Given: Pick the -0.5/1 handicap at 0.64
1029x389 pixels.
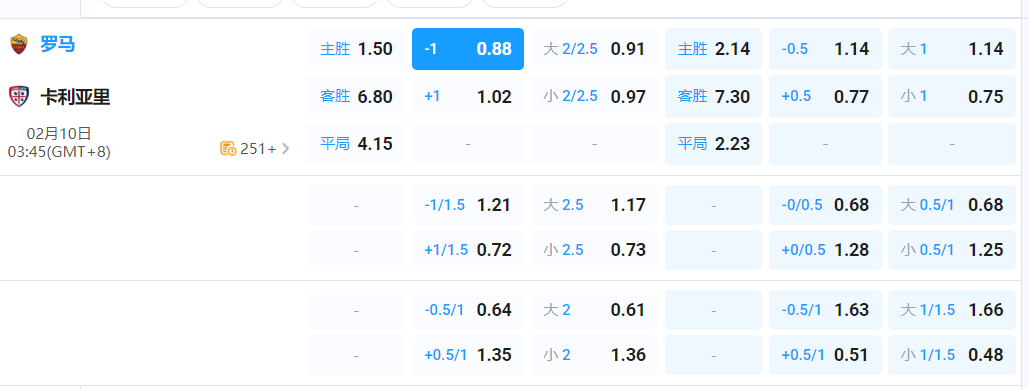Looking at the screenshot, I should click(468, 310).
